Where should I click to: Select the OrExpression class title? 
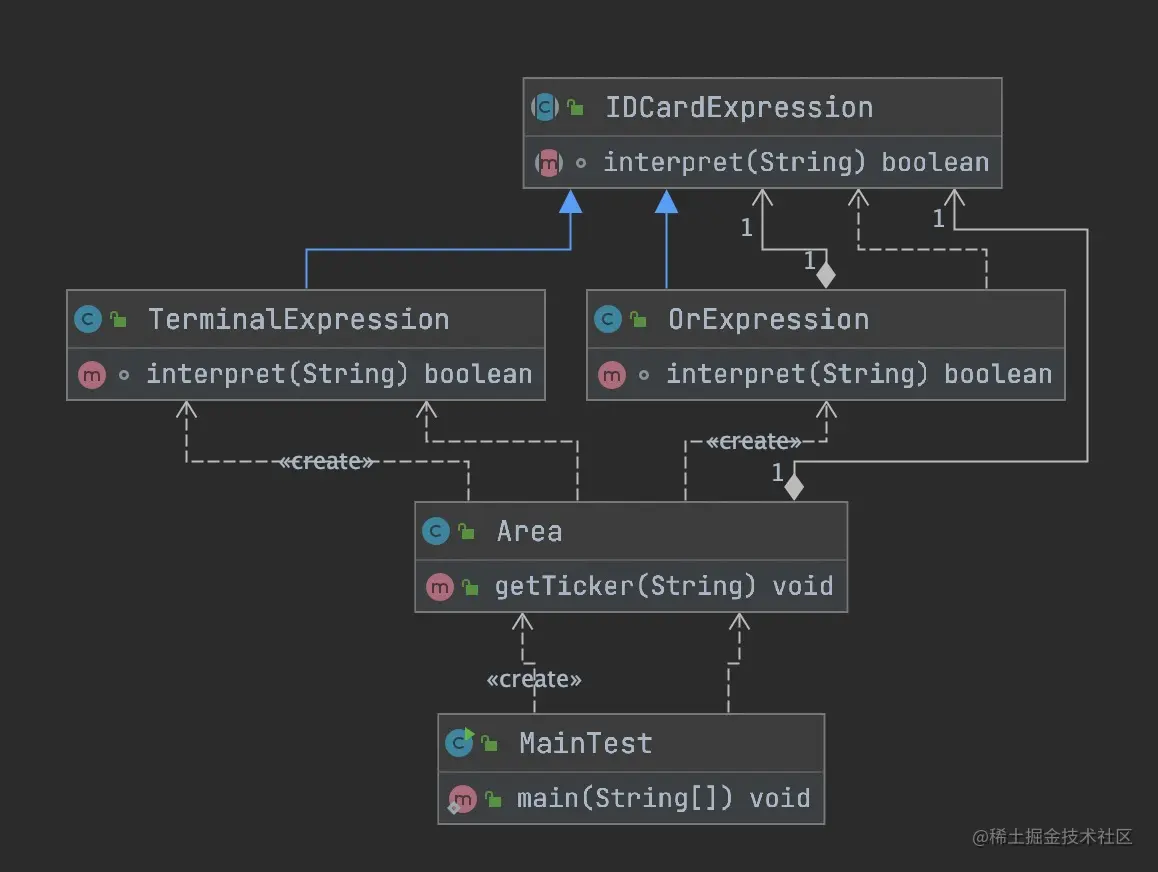point(768,320)
